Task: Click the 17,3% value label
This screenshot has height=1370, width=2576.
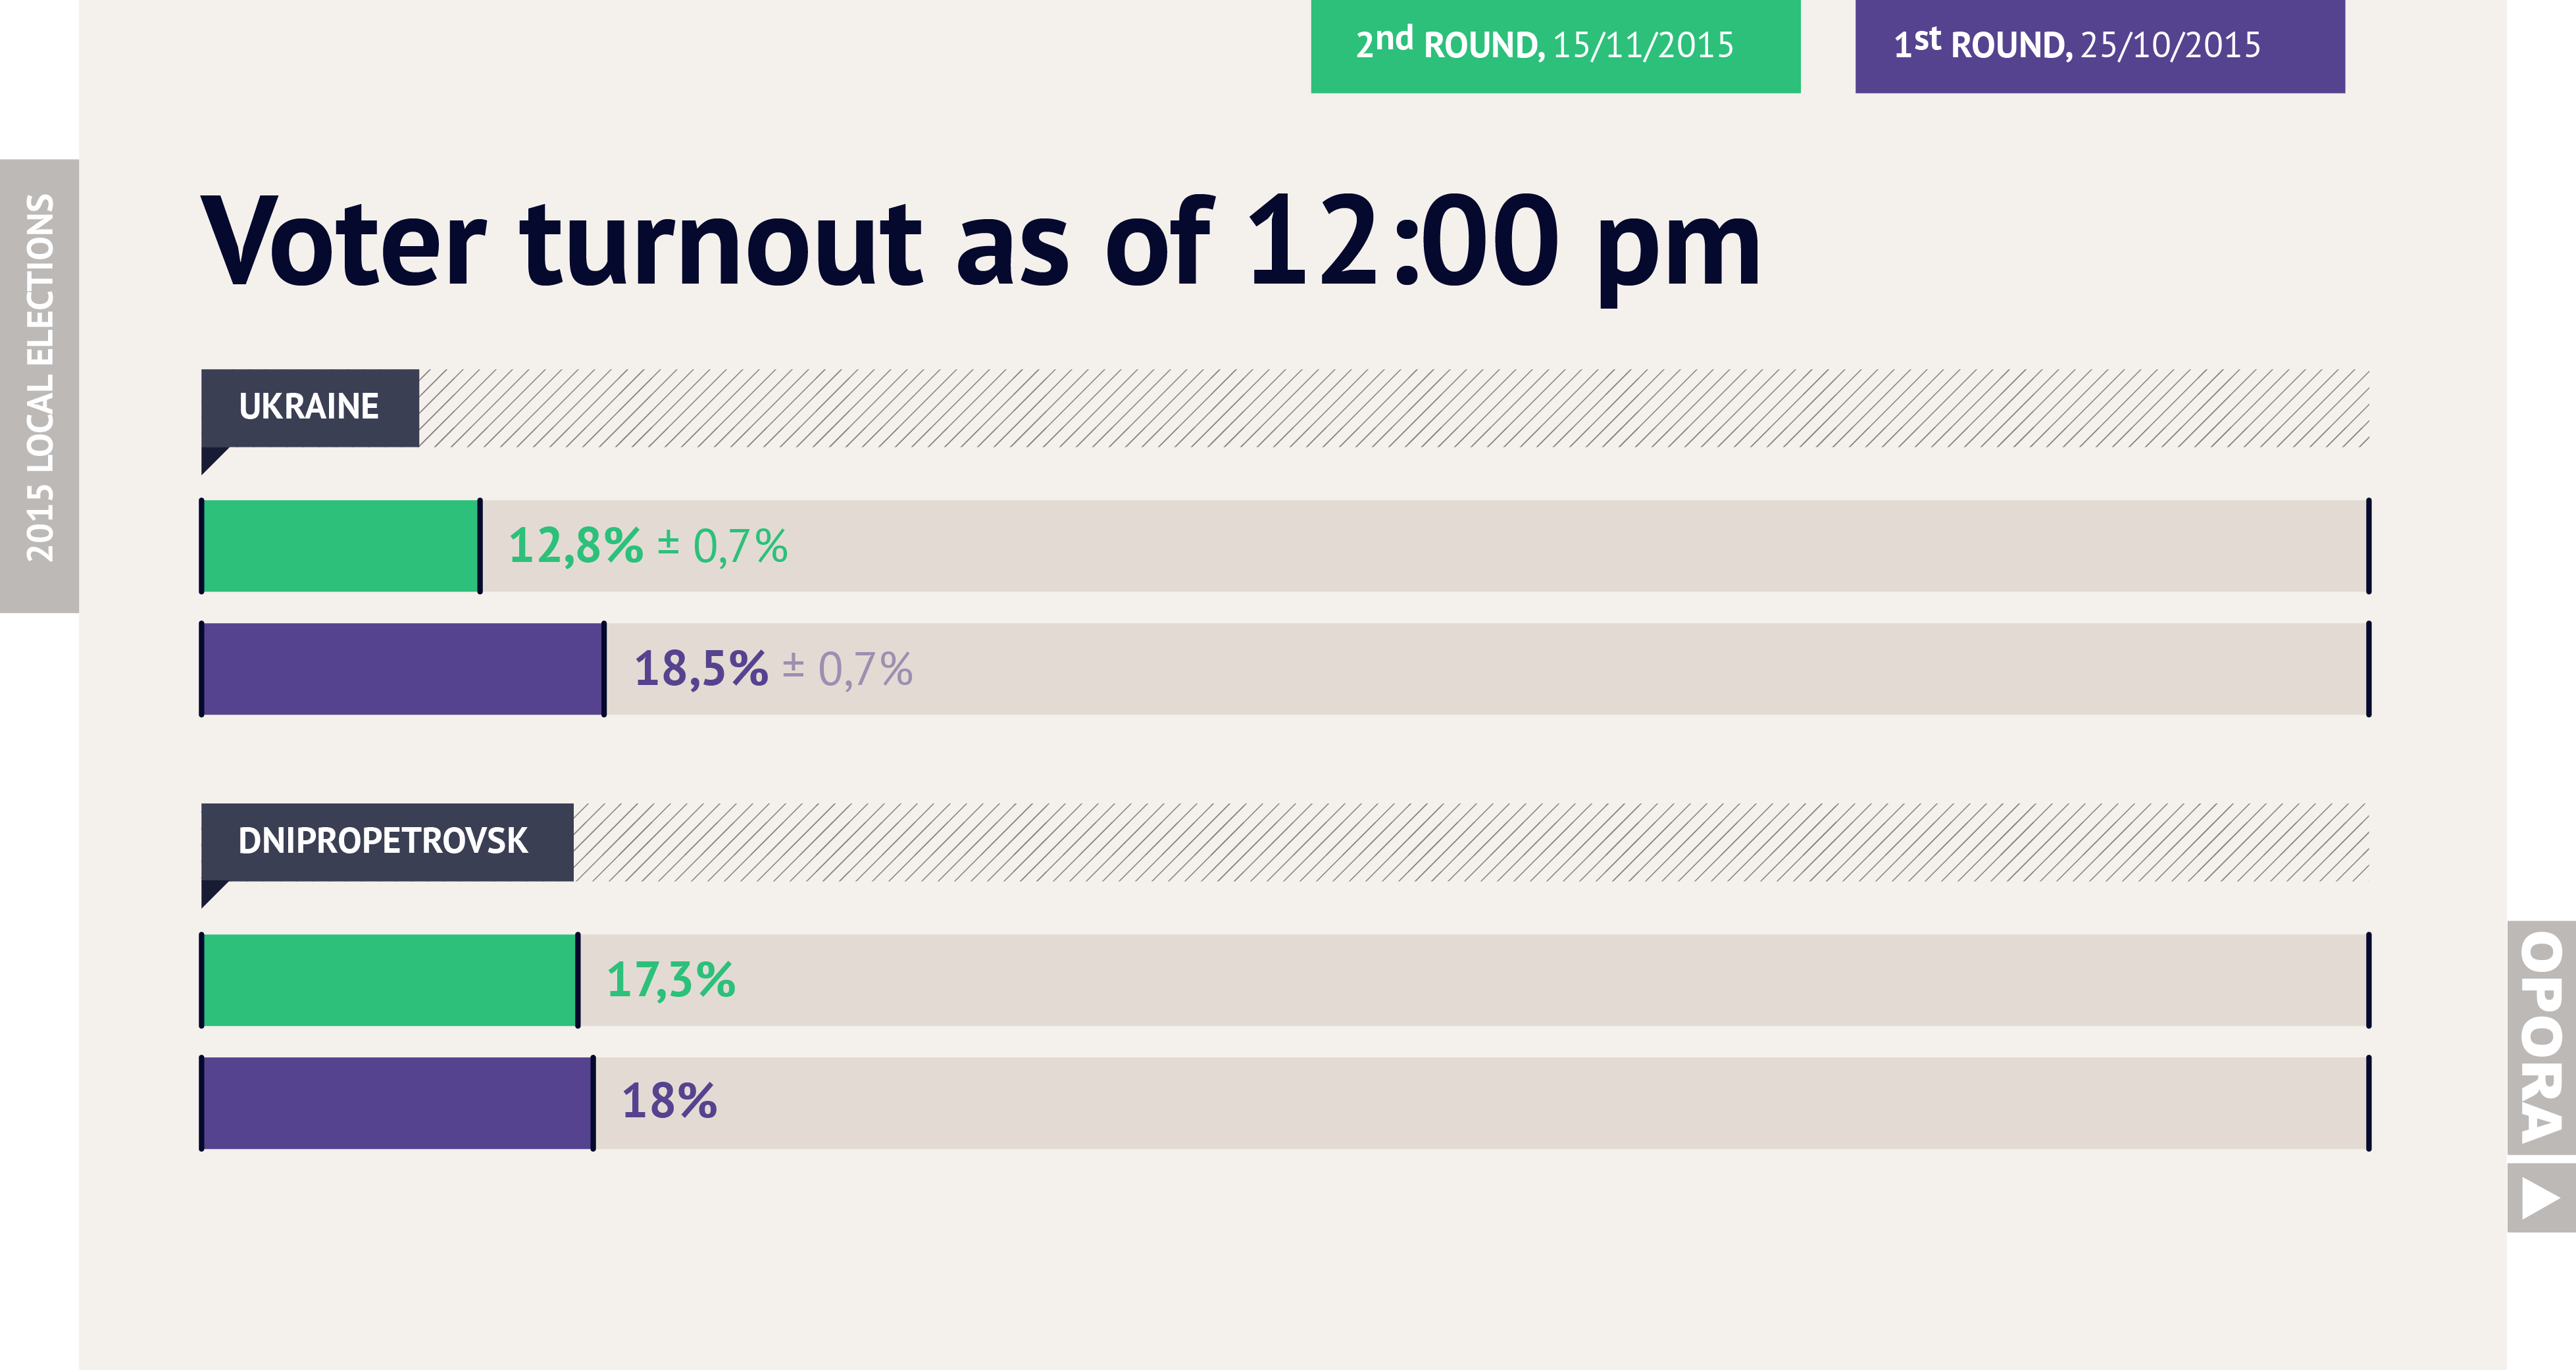Action: pyautogui.click(x=671, y=980)
